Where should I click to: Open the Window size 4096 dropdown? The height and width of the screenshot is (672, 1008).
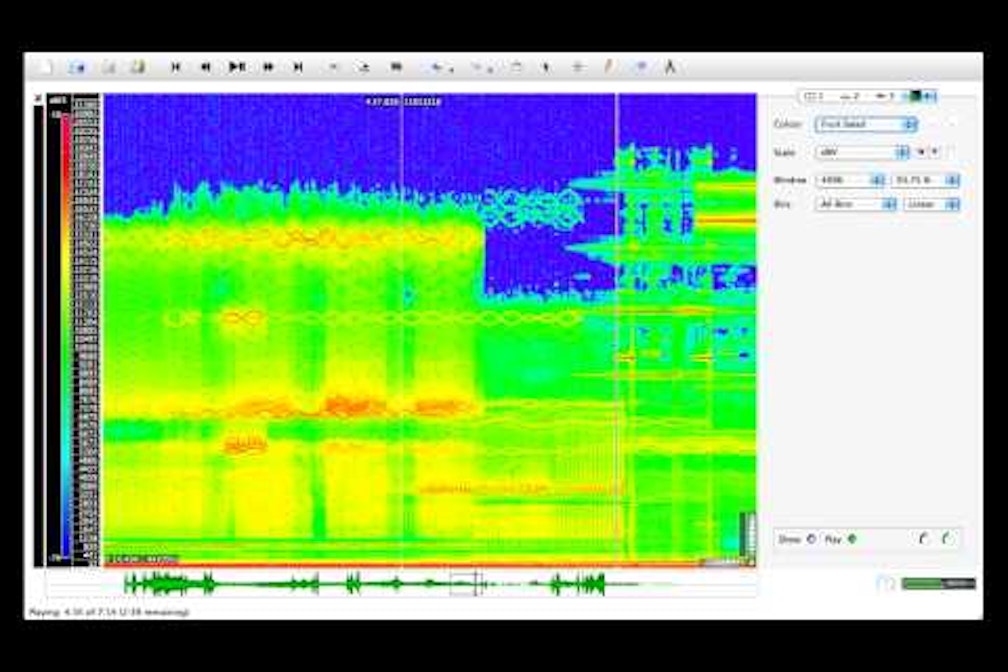coord(850,180)
